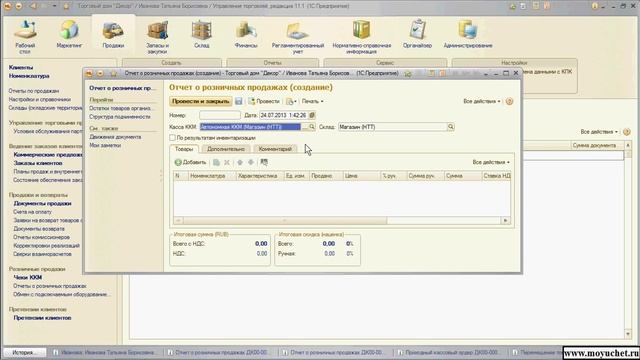
Task: Switch to the Товары tab
Action: (x=184, y=149)
